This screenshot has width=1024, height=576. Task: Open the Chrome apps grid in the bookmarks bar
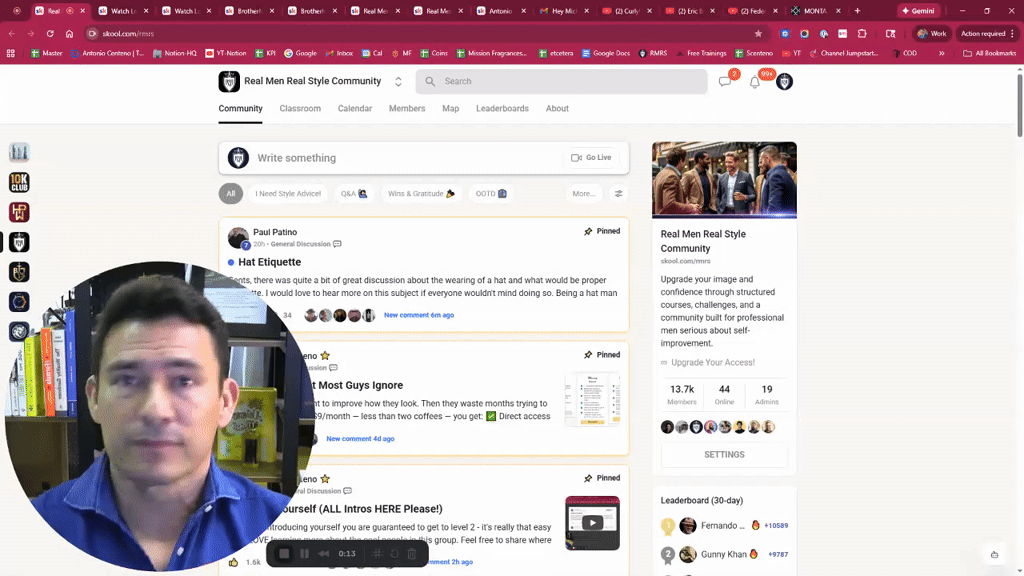point(10,54)
